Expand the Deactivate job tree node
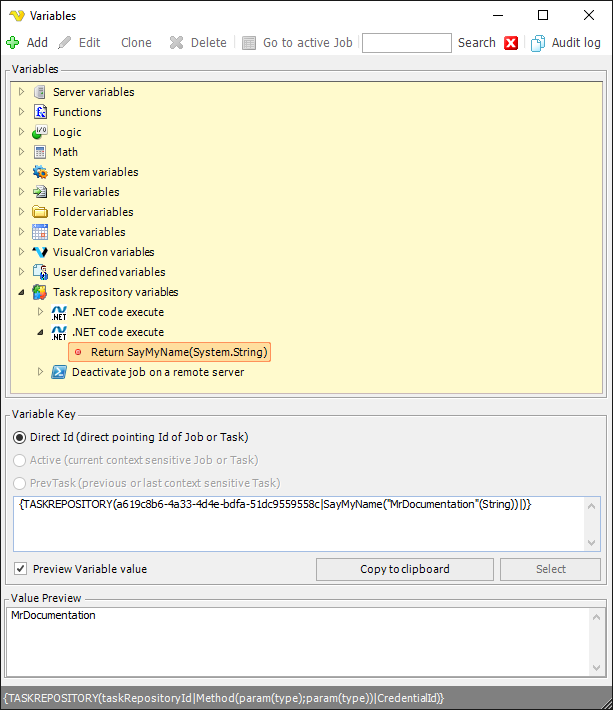The image size is (613, 710). (41, 372)
